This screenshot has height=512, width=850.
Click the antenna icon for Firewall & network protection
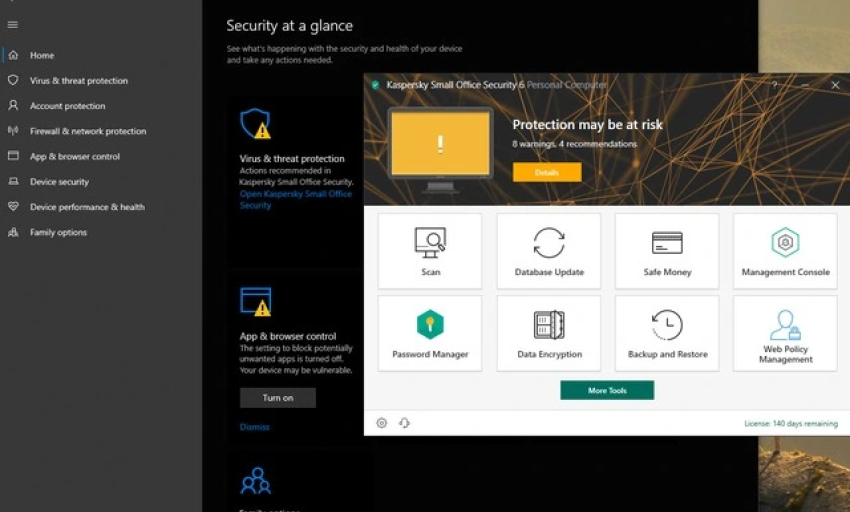(14, 131)
